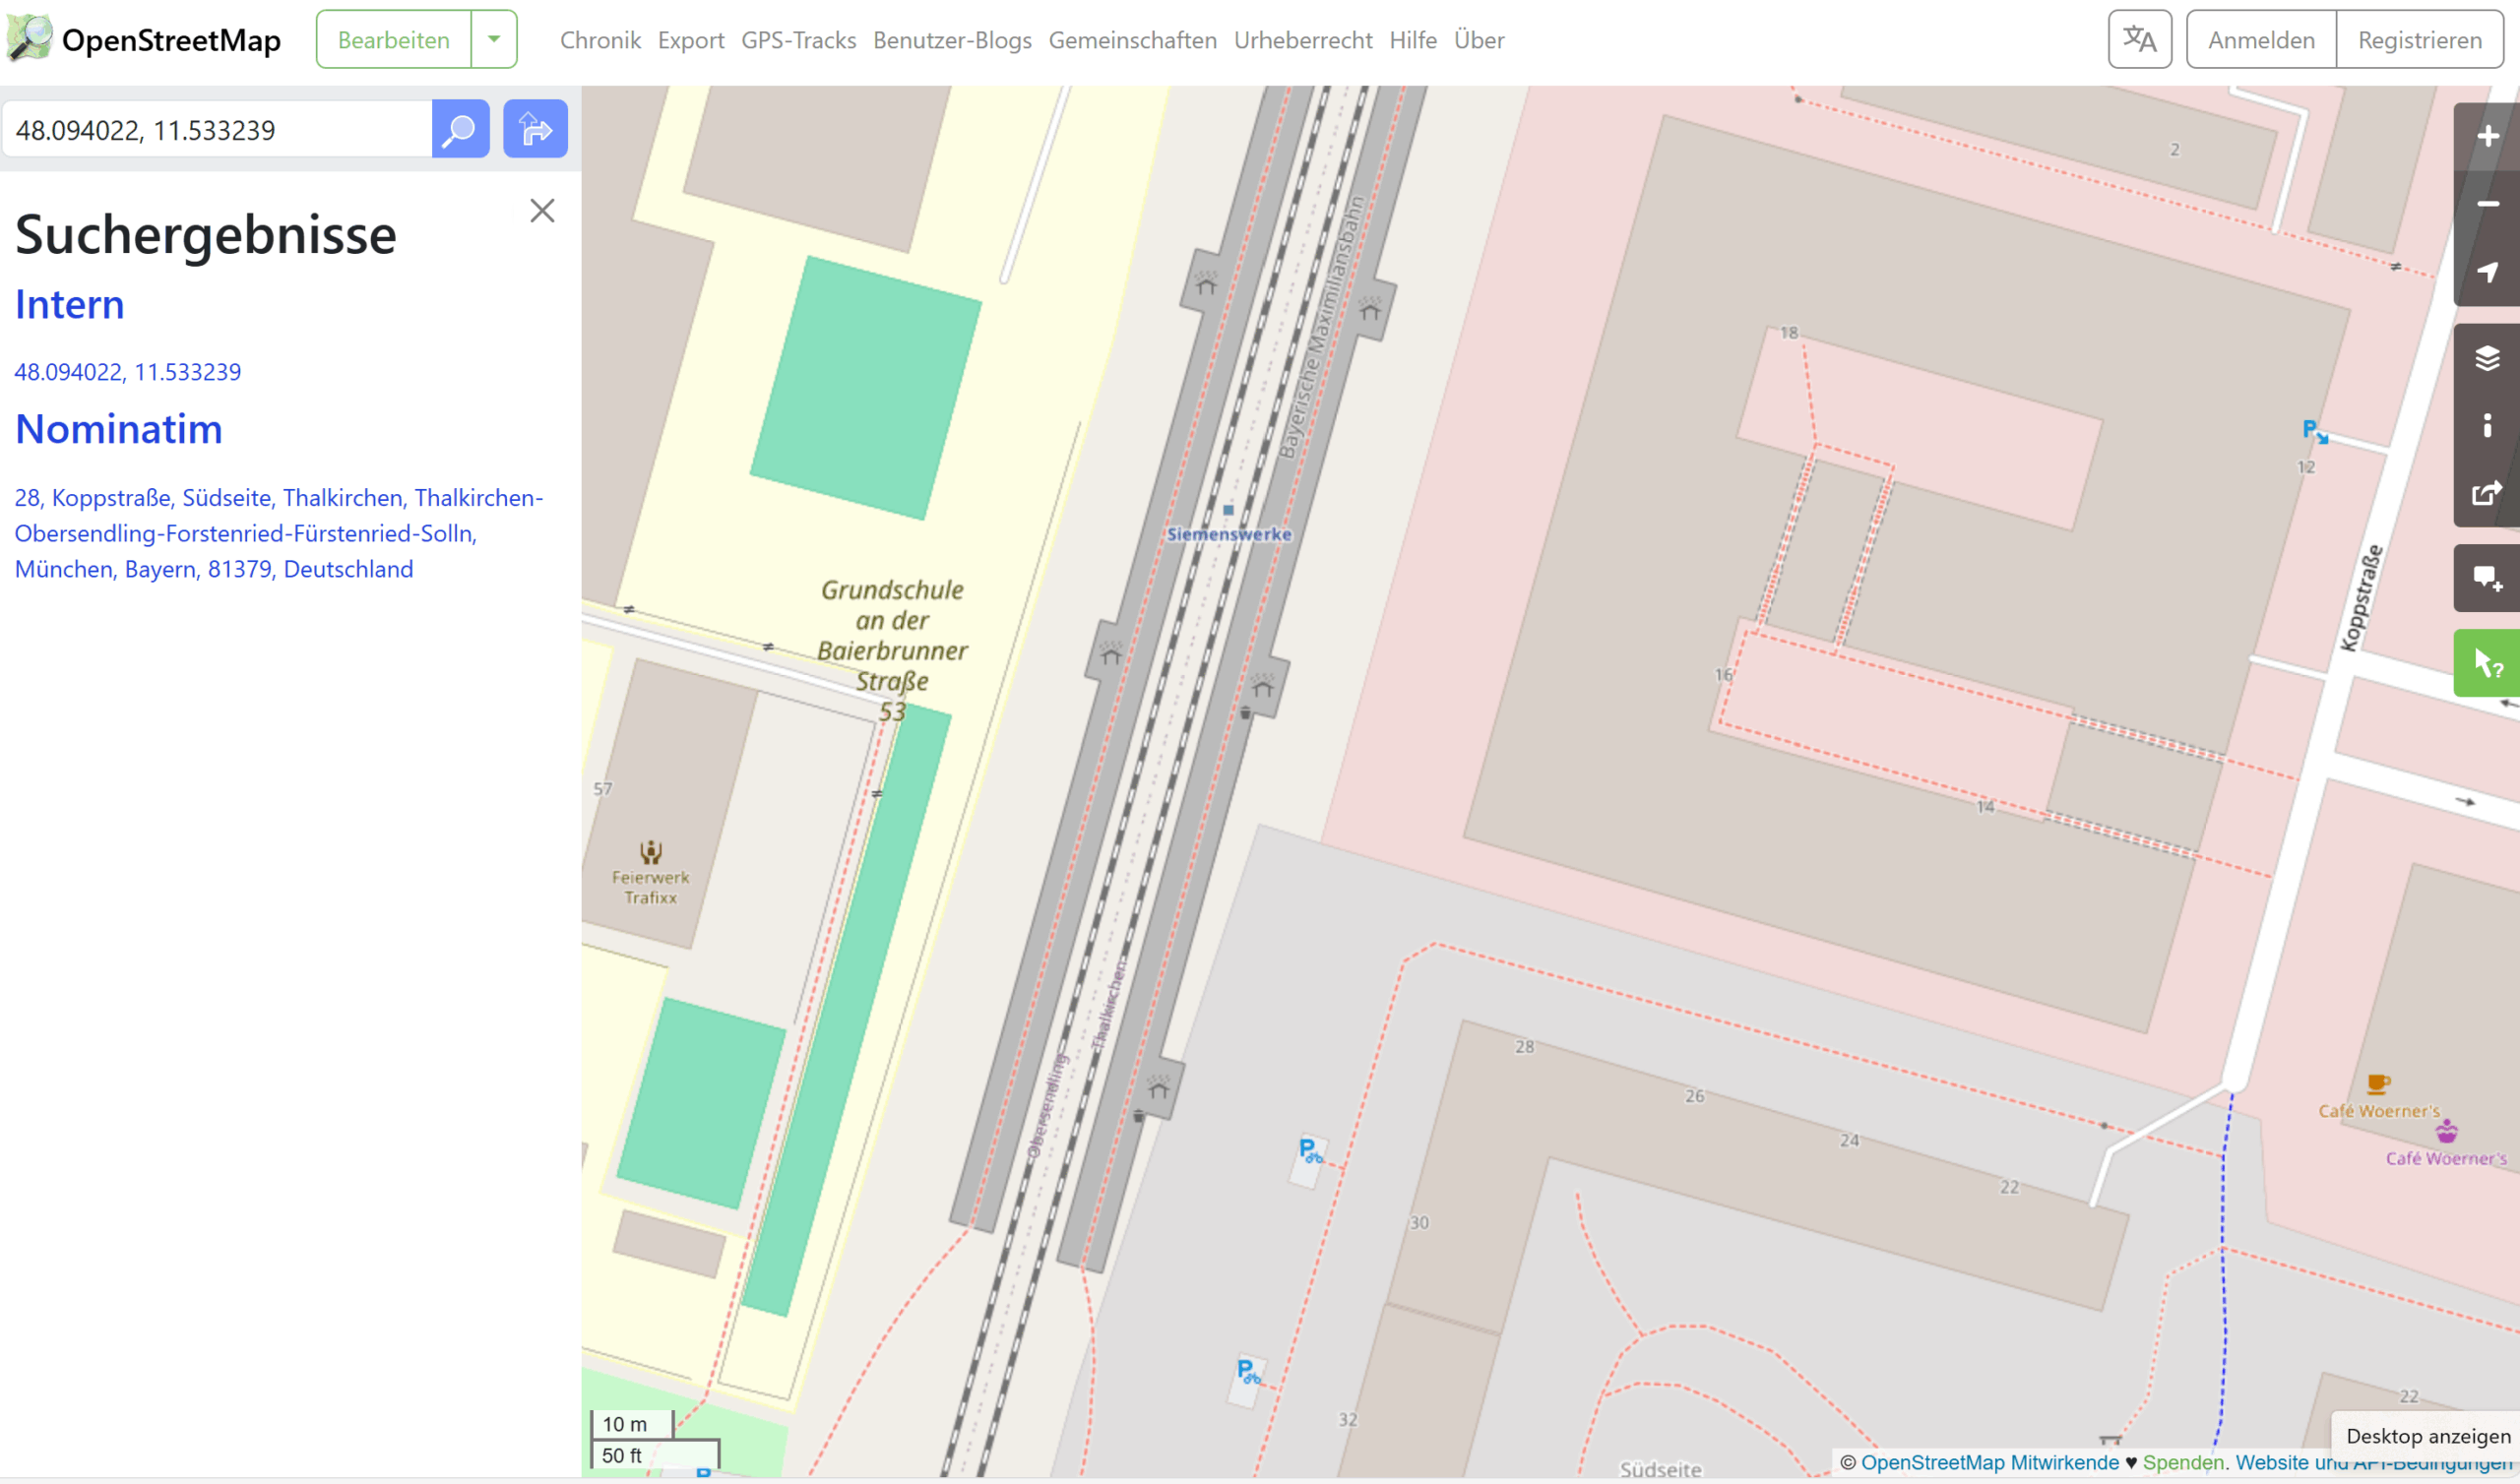The image size is (2520, 1484).
Task: Open the Chronik menu item
Action: [600, 40]
